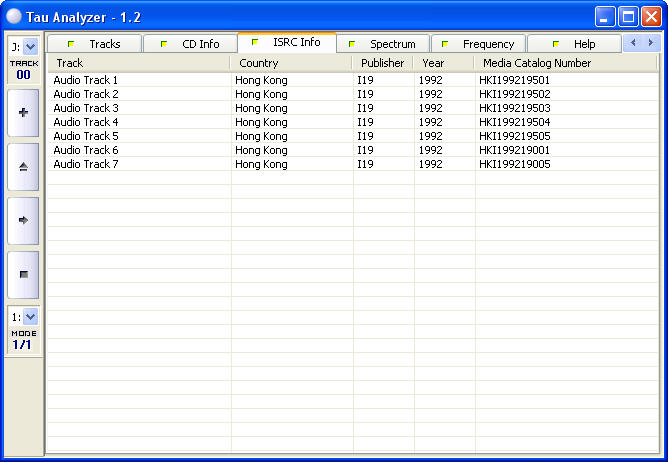Open the CD Info tab
The image size is (668, 462).
point(190,44)
